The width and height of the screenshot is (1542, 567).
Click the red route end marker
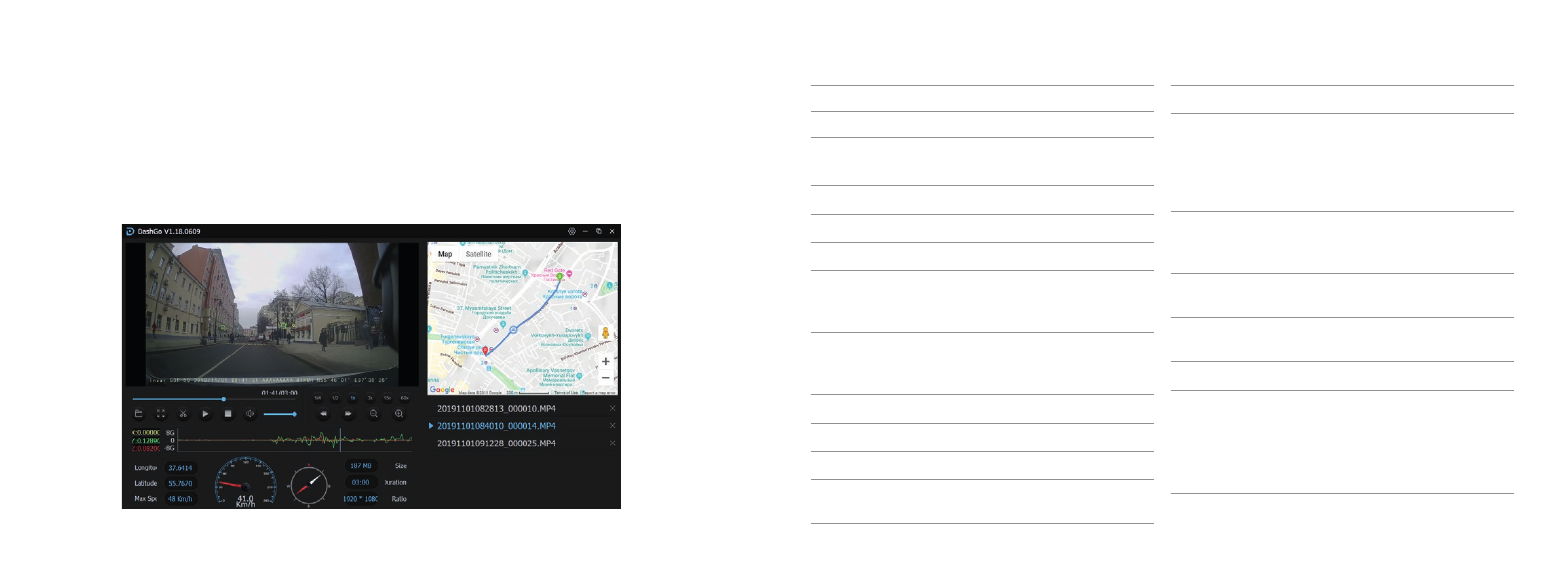485,350
